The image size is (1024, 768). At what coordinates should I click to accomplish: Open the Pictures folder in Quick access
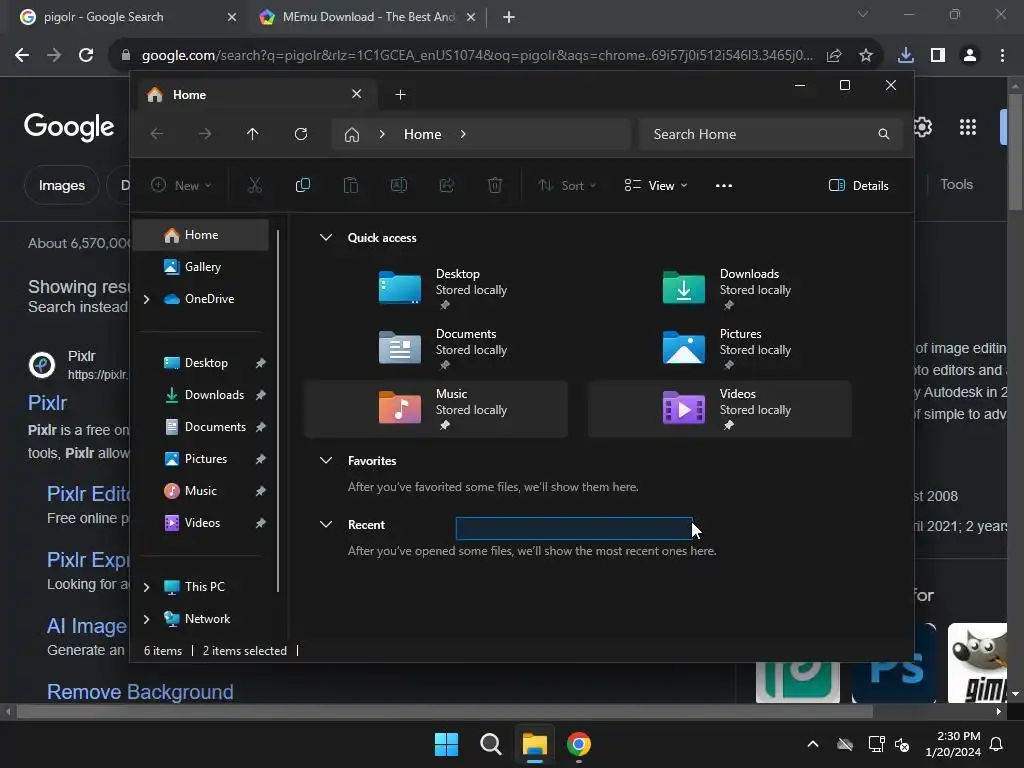click(720, 349)
